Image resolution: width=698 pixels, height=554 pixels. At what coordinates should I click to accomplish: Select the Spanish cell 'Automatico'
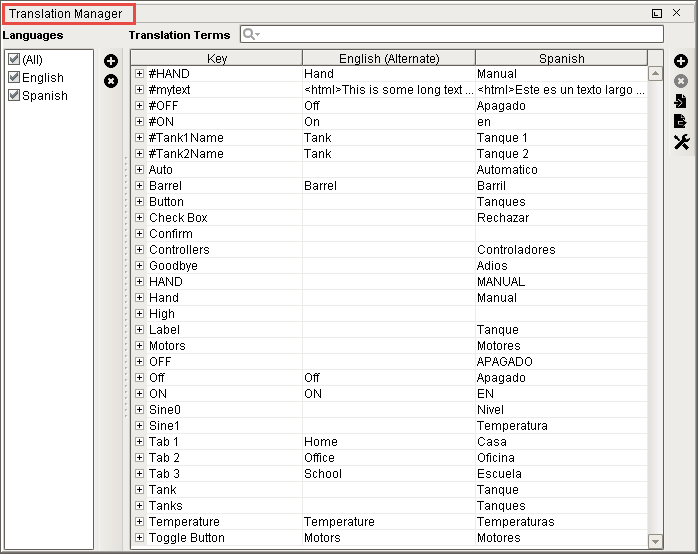(x=561, y=170)
